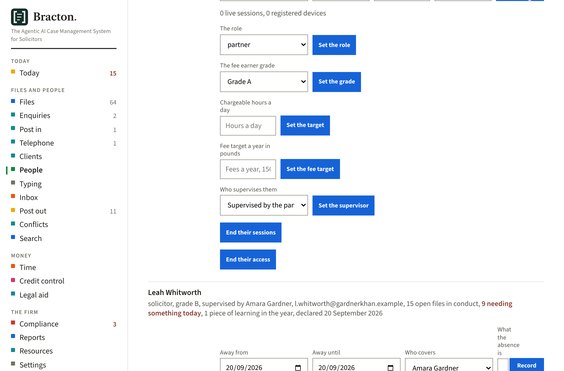Go to Reports page
This screenshot has width=564, height=371.
coord(32,338)
